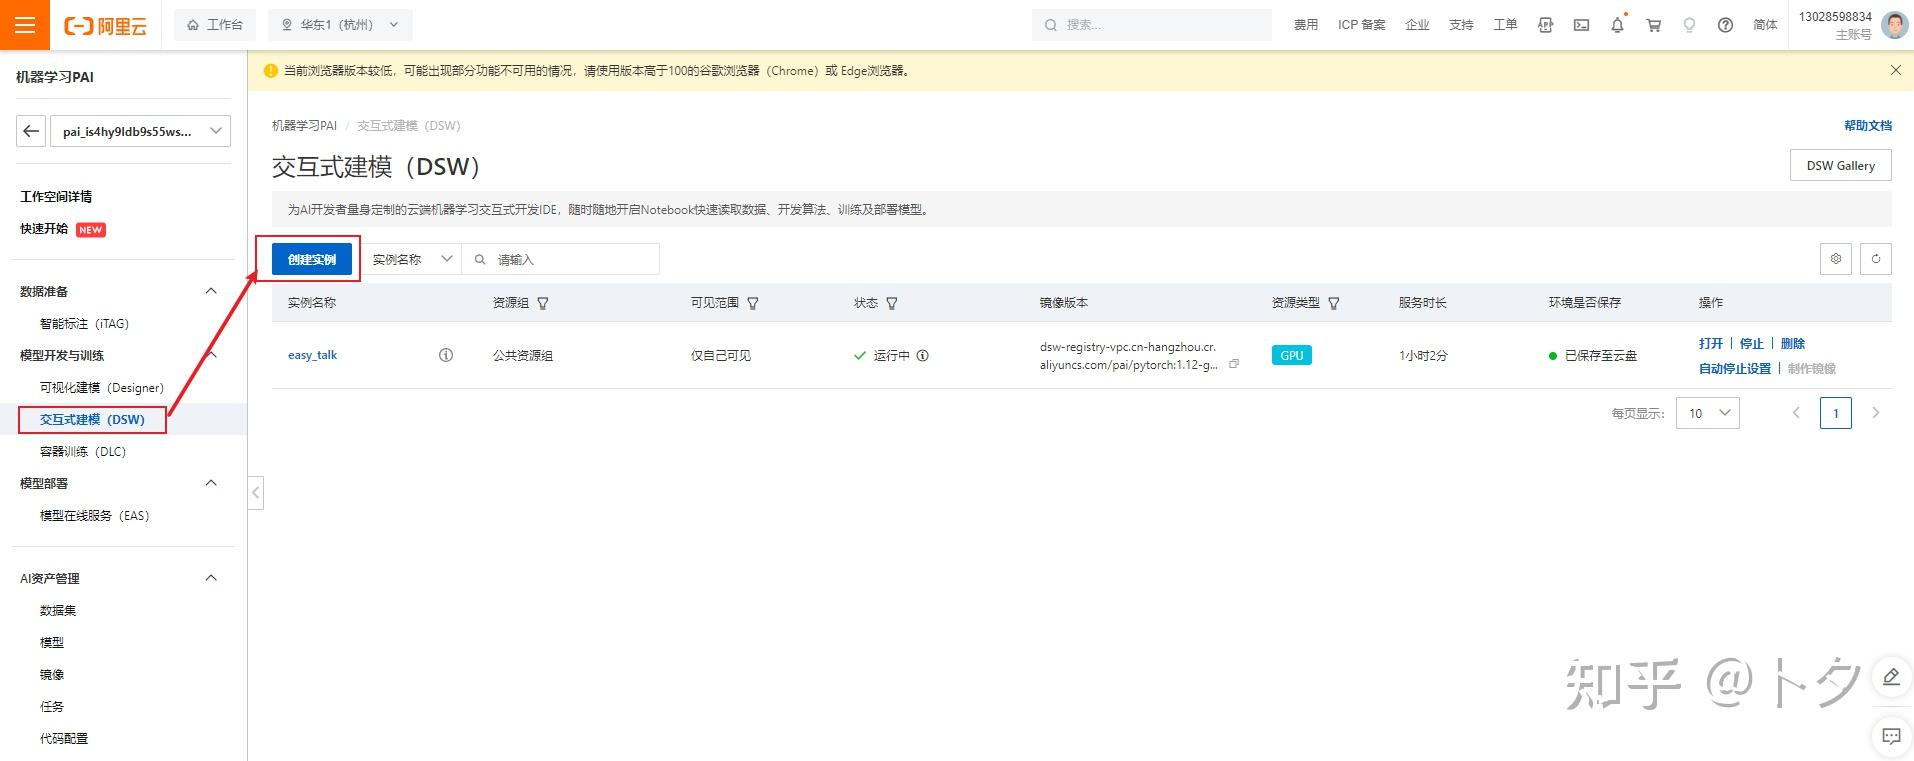Open 费用 in top navigation

click(1306, 25)
